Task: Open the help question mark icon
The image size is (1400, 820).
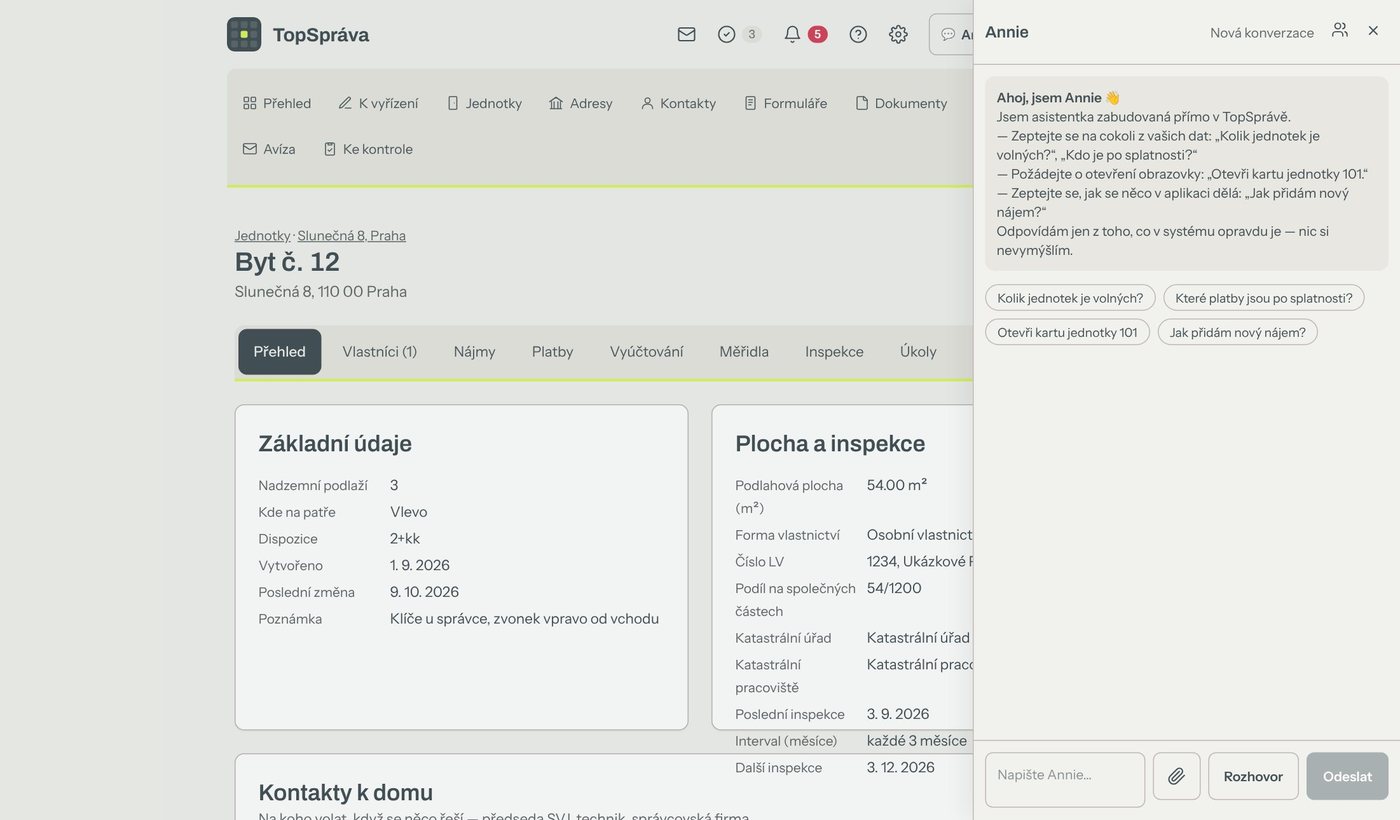Action: [x=858, y=34]
